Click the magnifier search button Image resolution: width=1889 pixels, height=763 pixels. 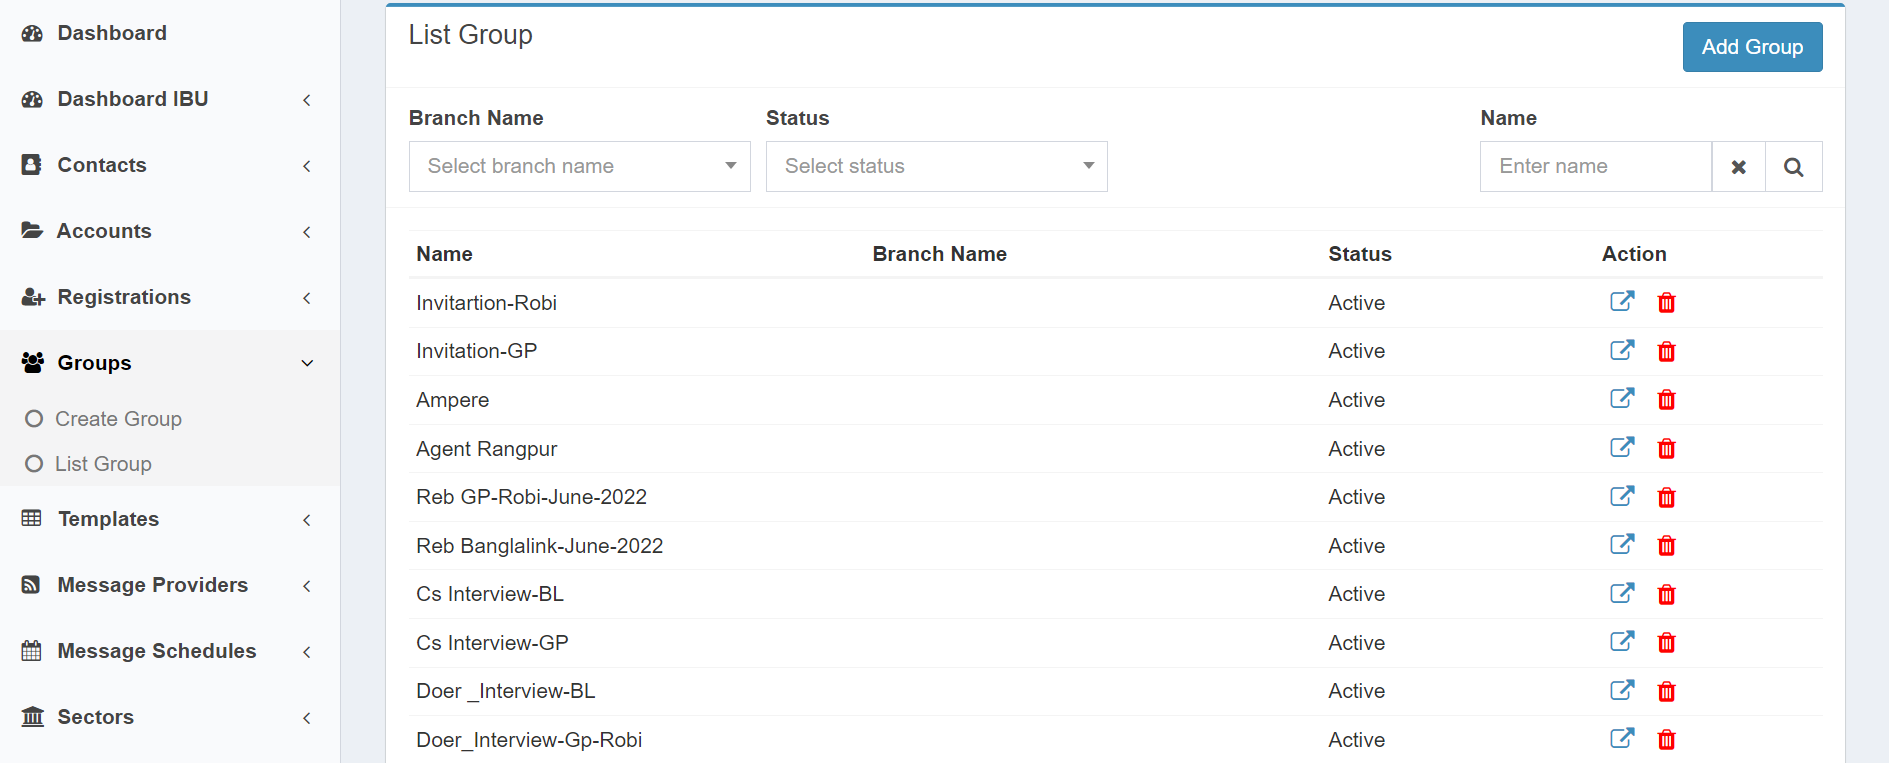tap(1793, 167)
